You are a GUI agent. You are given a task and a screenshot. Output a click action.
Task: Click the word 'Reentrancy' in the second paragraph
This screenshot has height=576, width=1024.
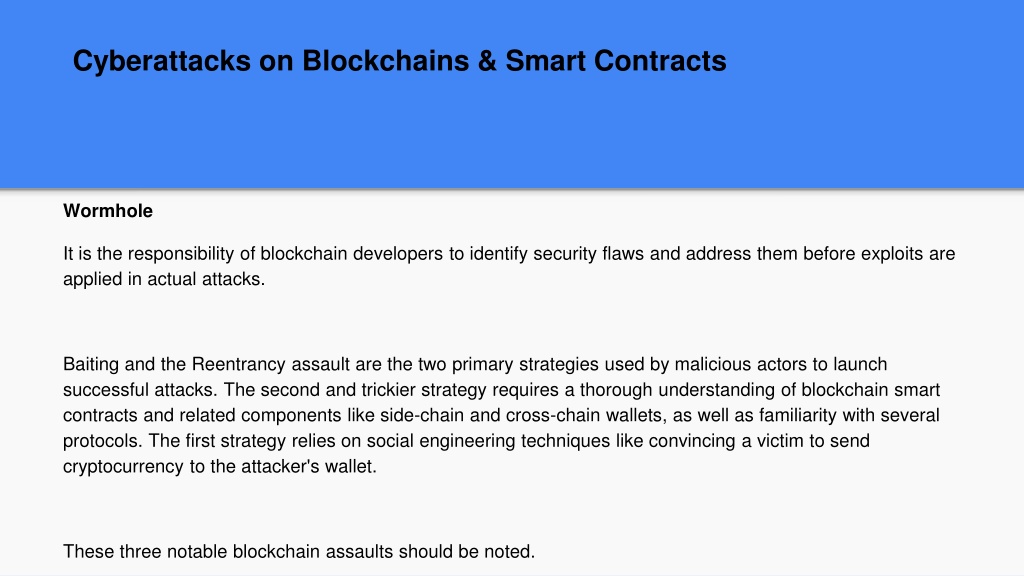tap(238, 364)
